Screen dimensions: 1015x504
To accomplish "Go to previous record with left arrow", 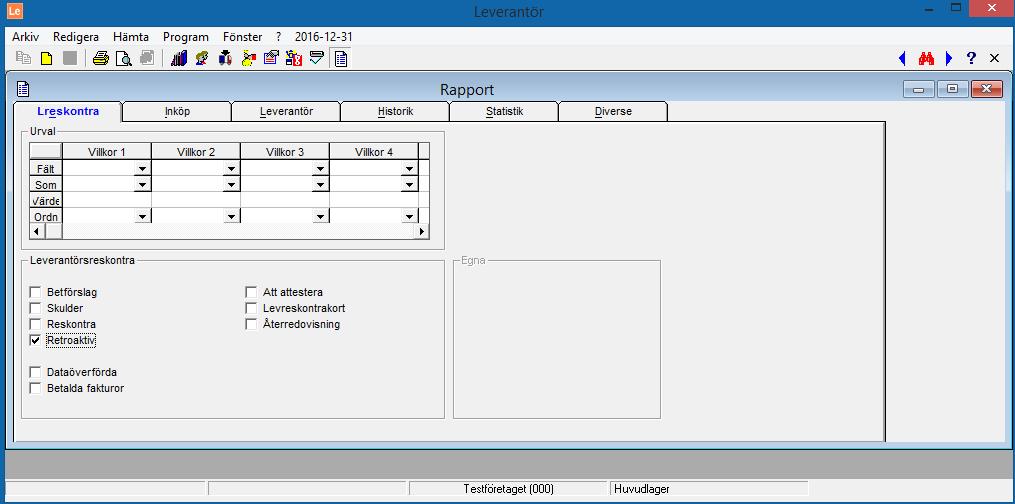I will click(x=902, y=59).
